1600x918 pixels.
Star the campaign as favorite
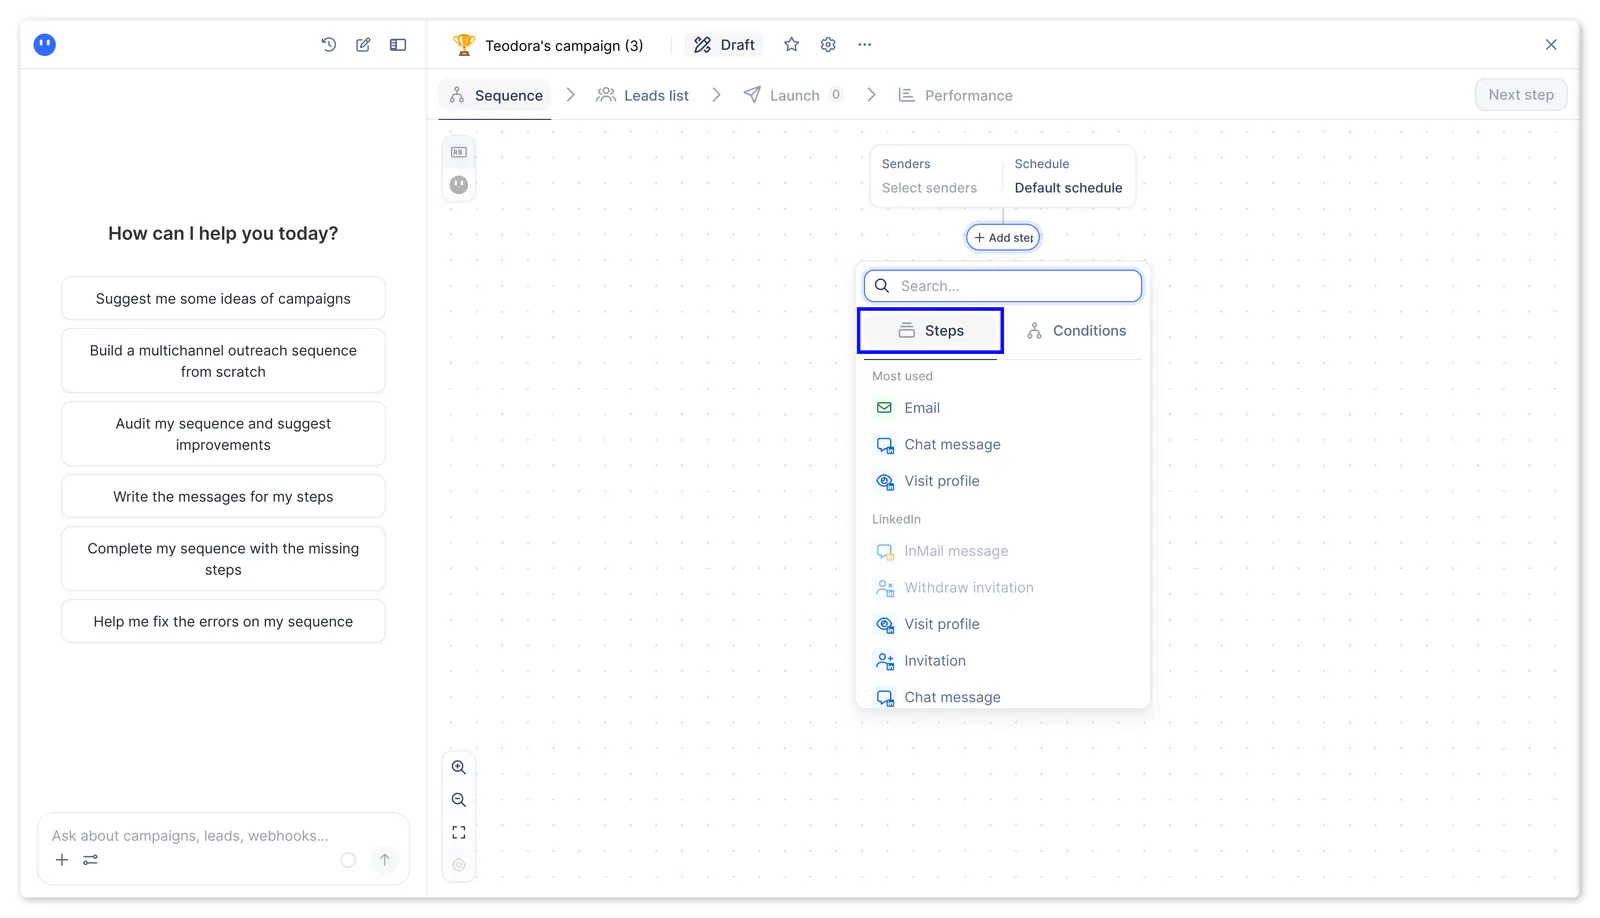point(791,45)
